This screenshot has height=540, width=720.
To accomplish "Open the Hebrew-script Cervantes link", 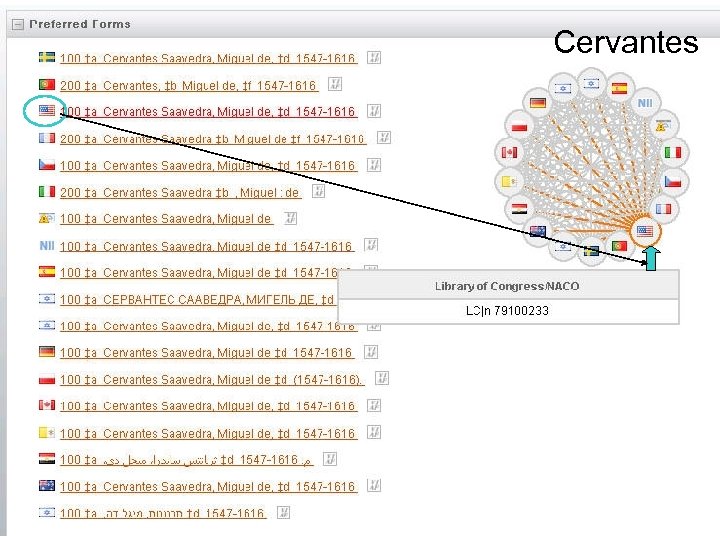I will 163,513.
